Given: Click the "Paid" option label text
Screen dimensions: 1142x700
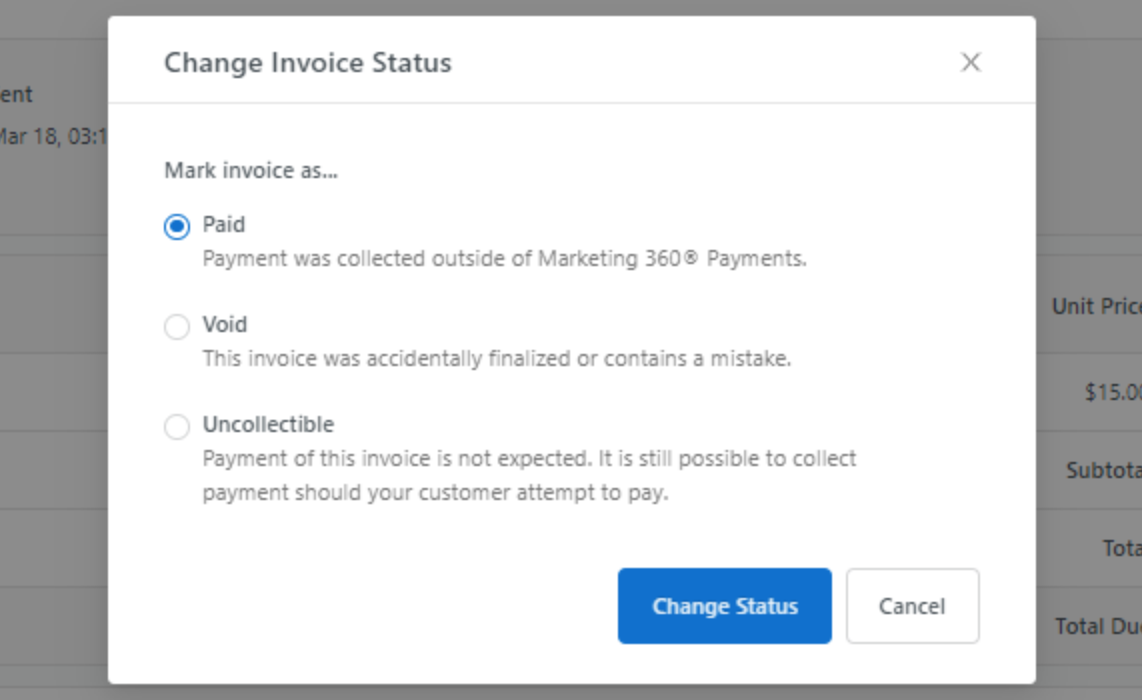Looking at the screenshot, I should [x=224, y=224].
